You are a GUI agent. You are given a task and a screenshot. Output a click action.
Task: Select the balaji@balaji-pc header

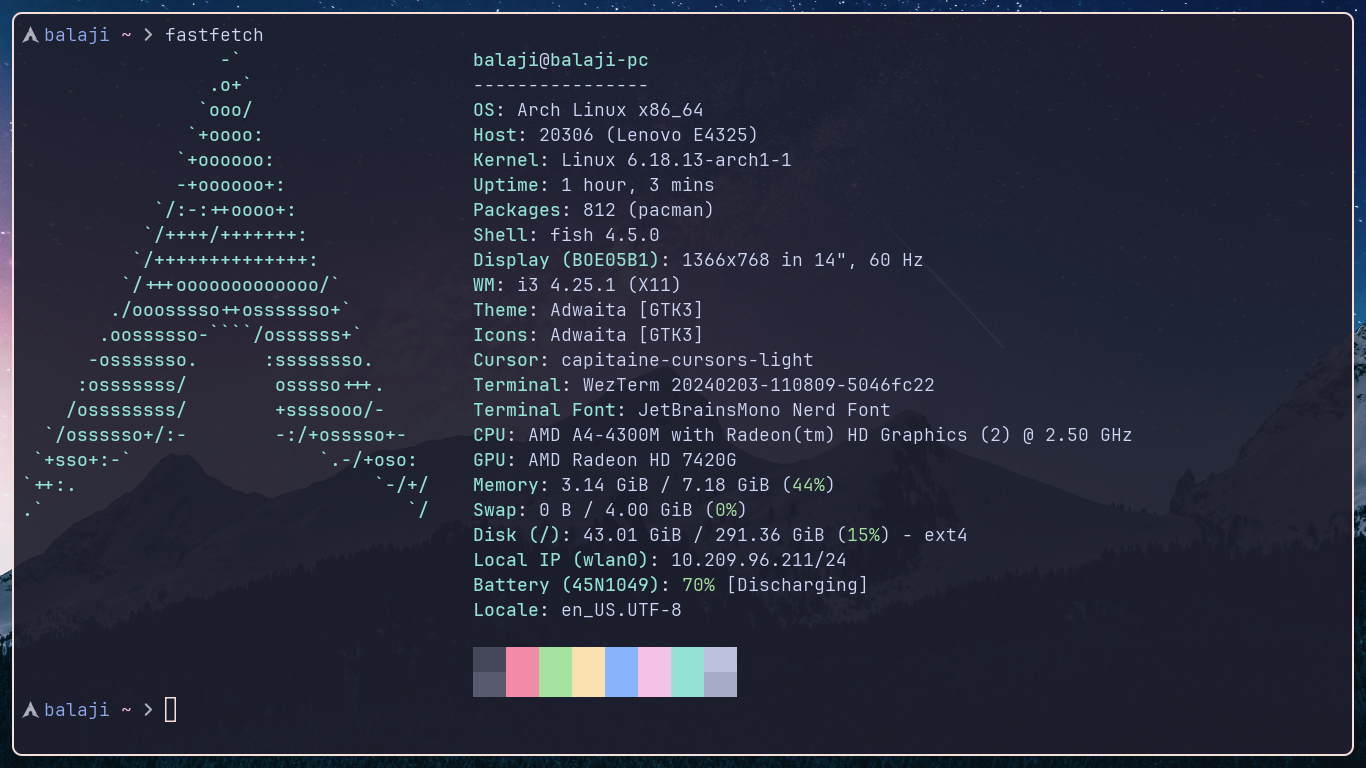pyautogui.click(x=560, y=59)
